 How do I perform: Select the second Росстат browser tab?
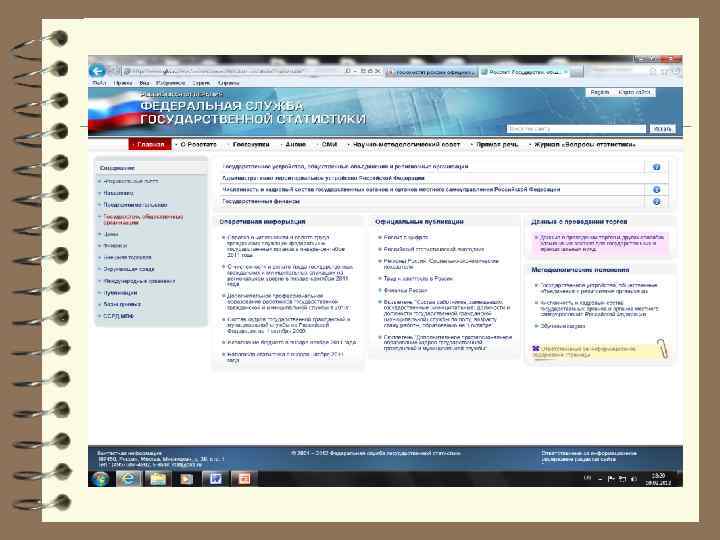[524, 72]
